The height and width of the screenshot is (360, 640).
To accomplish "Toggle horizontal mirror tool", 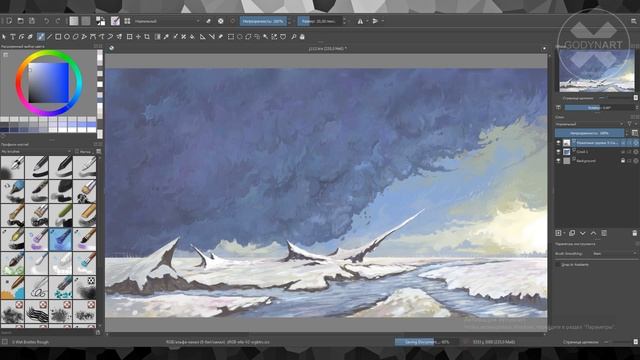I will pyautogui.click(x=360, y=21).
